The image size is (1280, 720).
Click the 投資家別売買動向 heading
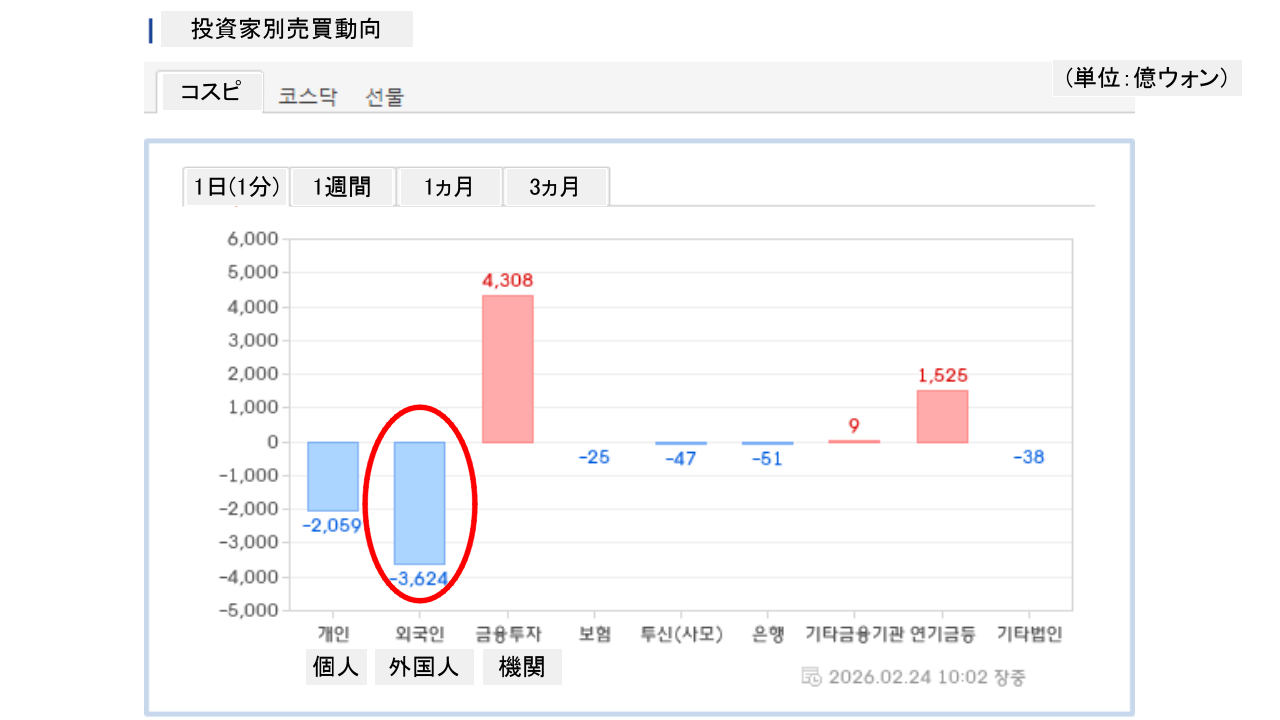click(286, 29)
